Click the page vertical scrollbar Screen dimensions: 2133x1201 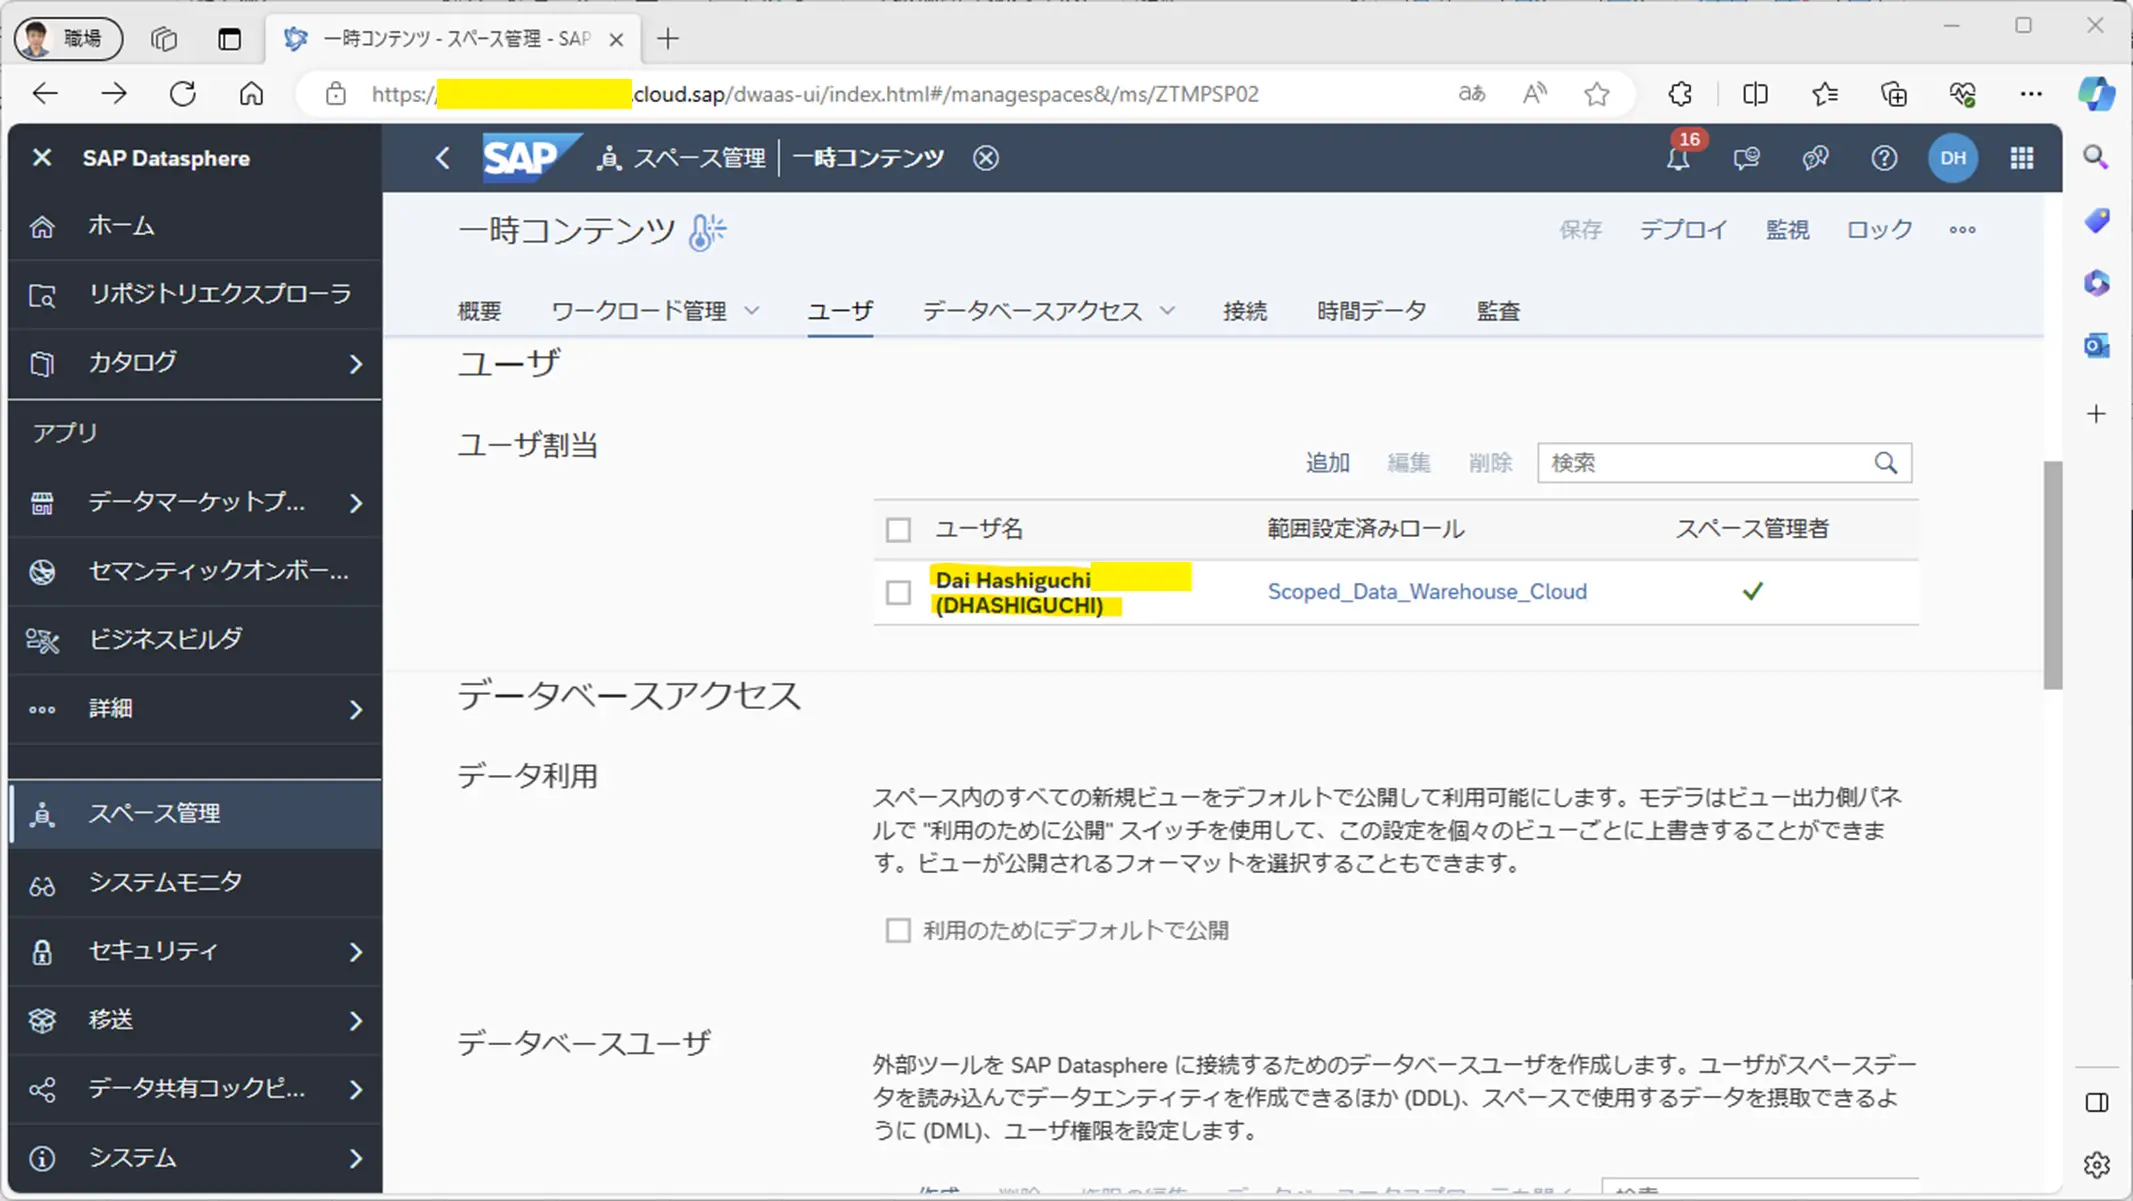[x=2053, y=575]
